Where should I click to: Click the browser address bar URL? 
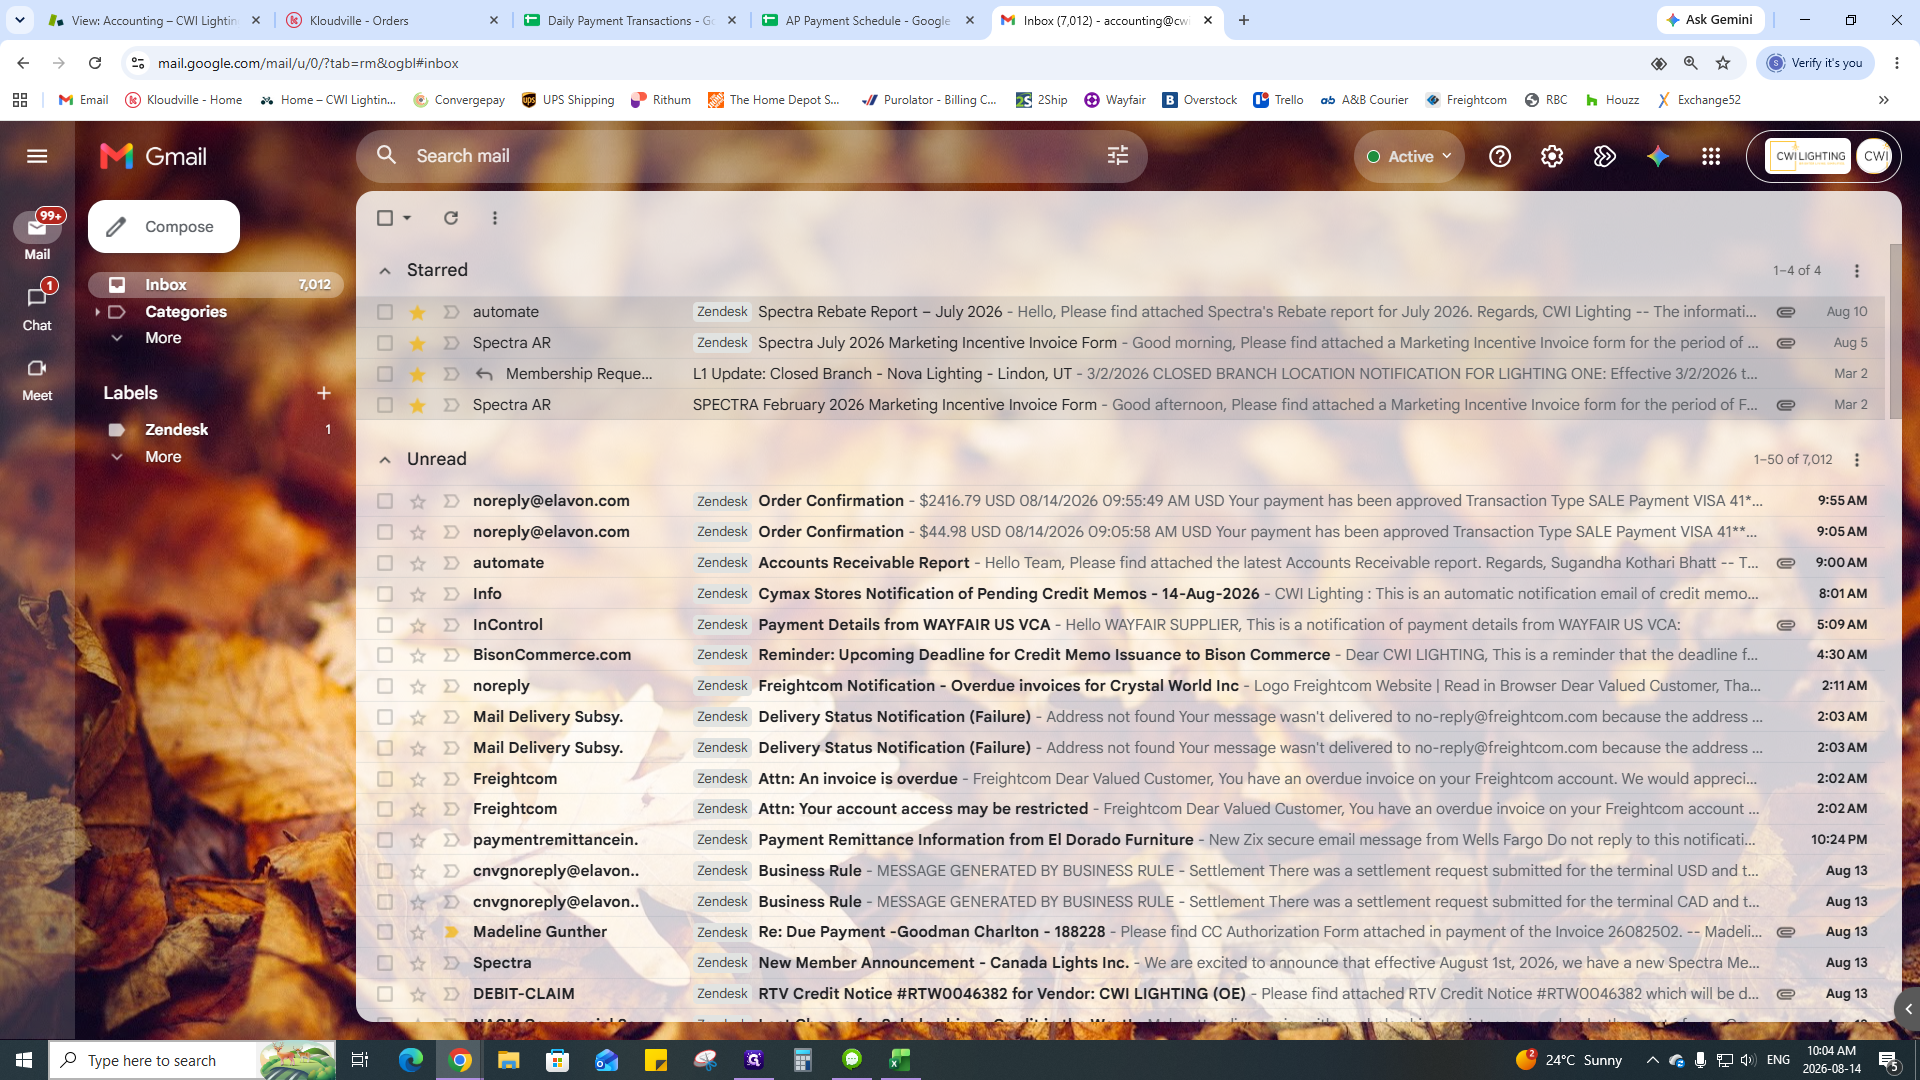point(308,63)
